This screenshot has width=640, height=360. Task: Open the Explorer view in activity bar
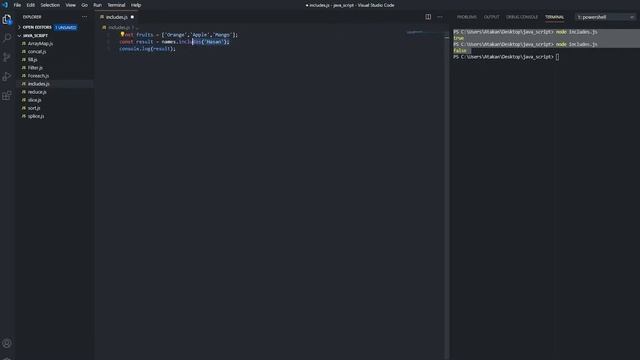tap(7, 19)
